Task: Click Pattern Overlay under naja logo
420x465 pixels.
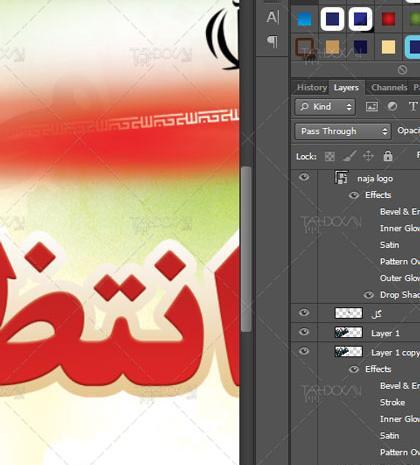Action: (400, 262)
